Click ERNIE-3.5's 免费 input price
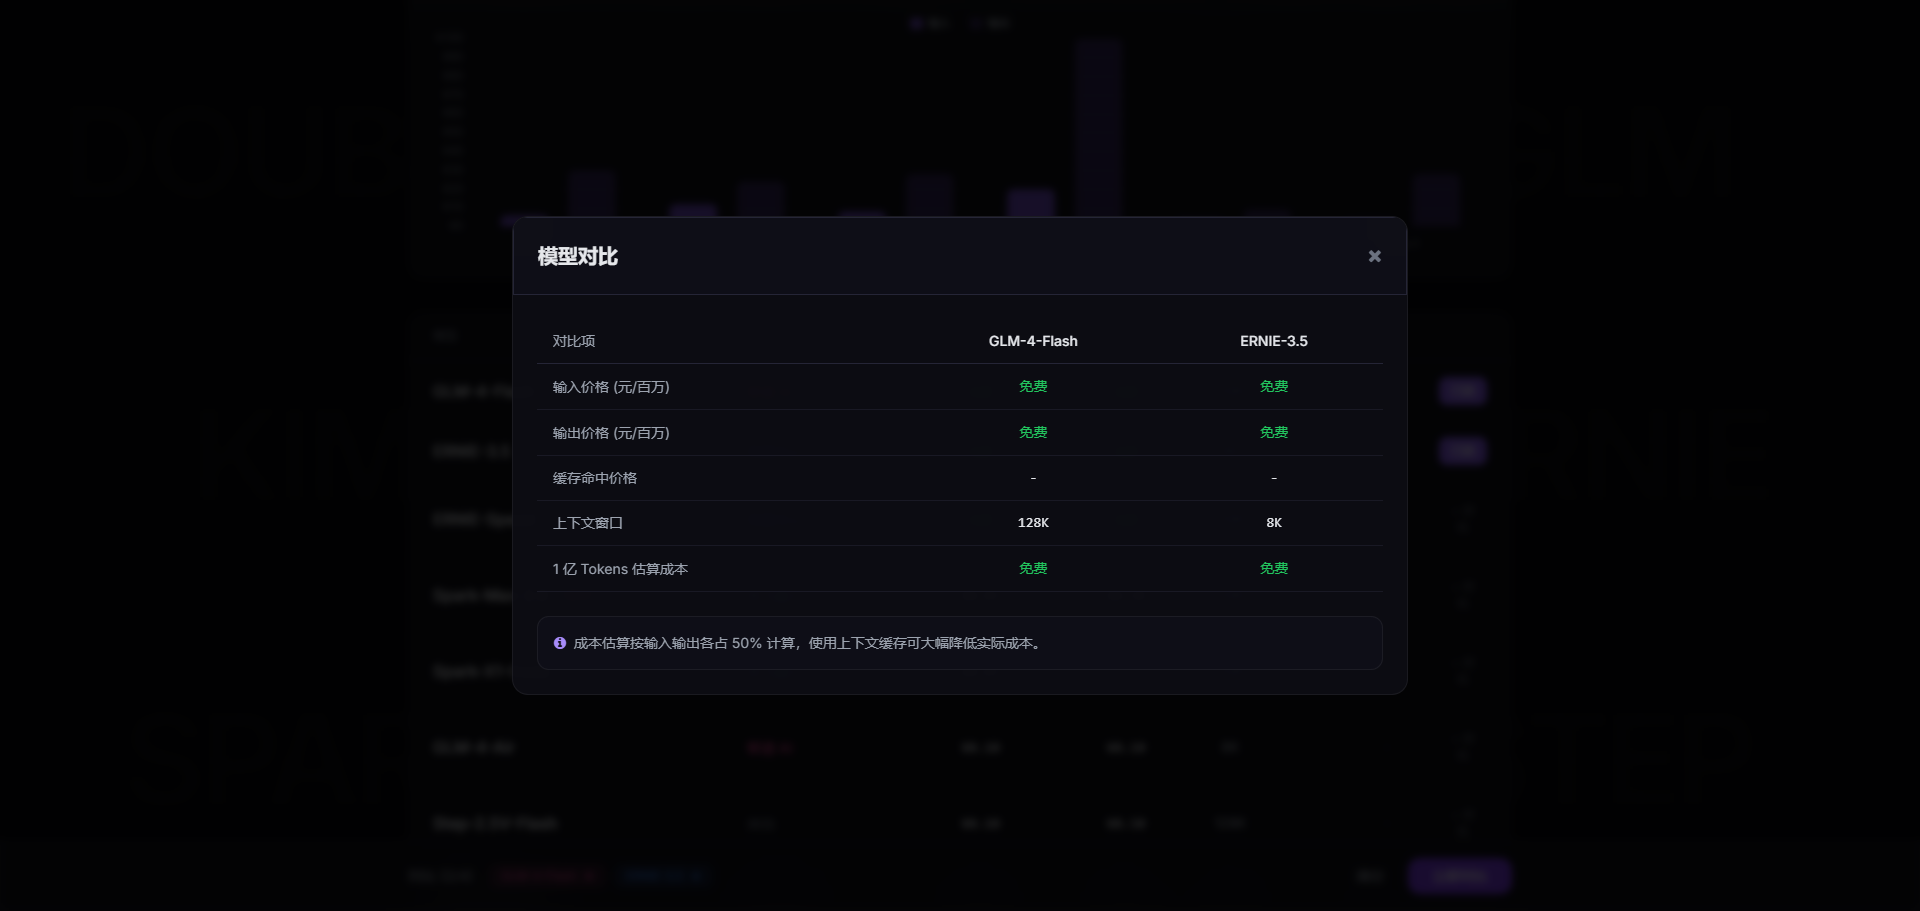Screen dimensions: 1920x911 click(x=1273, y=386)
